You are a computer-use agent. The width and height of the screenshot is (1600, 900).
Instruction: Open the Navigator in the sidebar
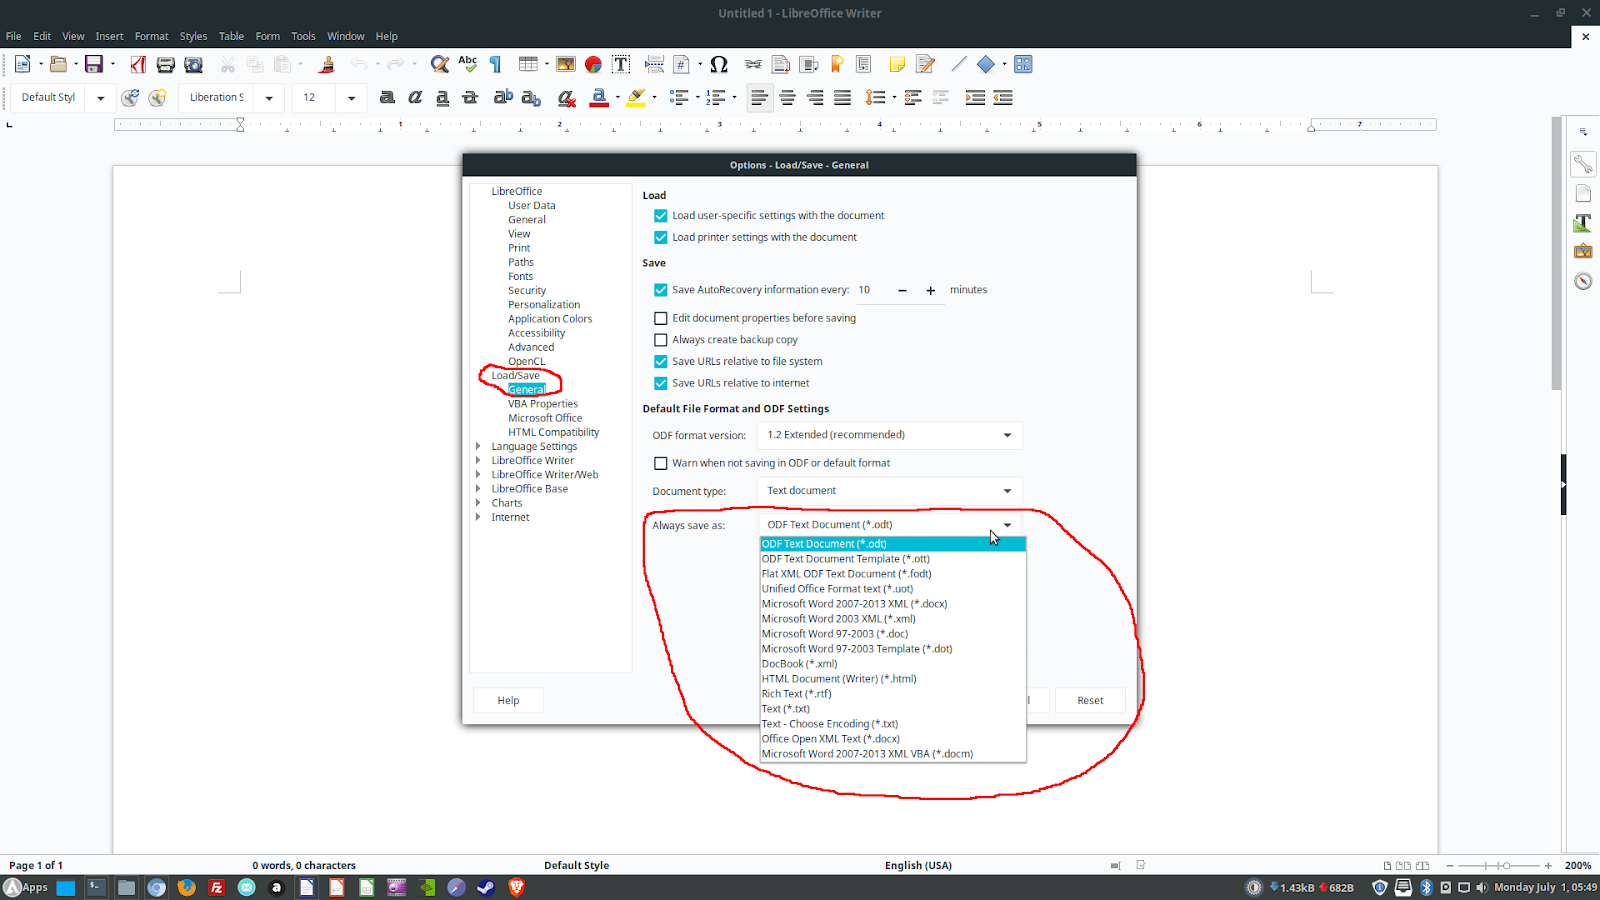1583,281
